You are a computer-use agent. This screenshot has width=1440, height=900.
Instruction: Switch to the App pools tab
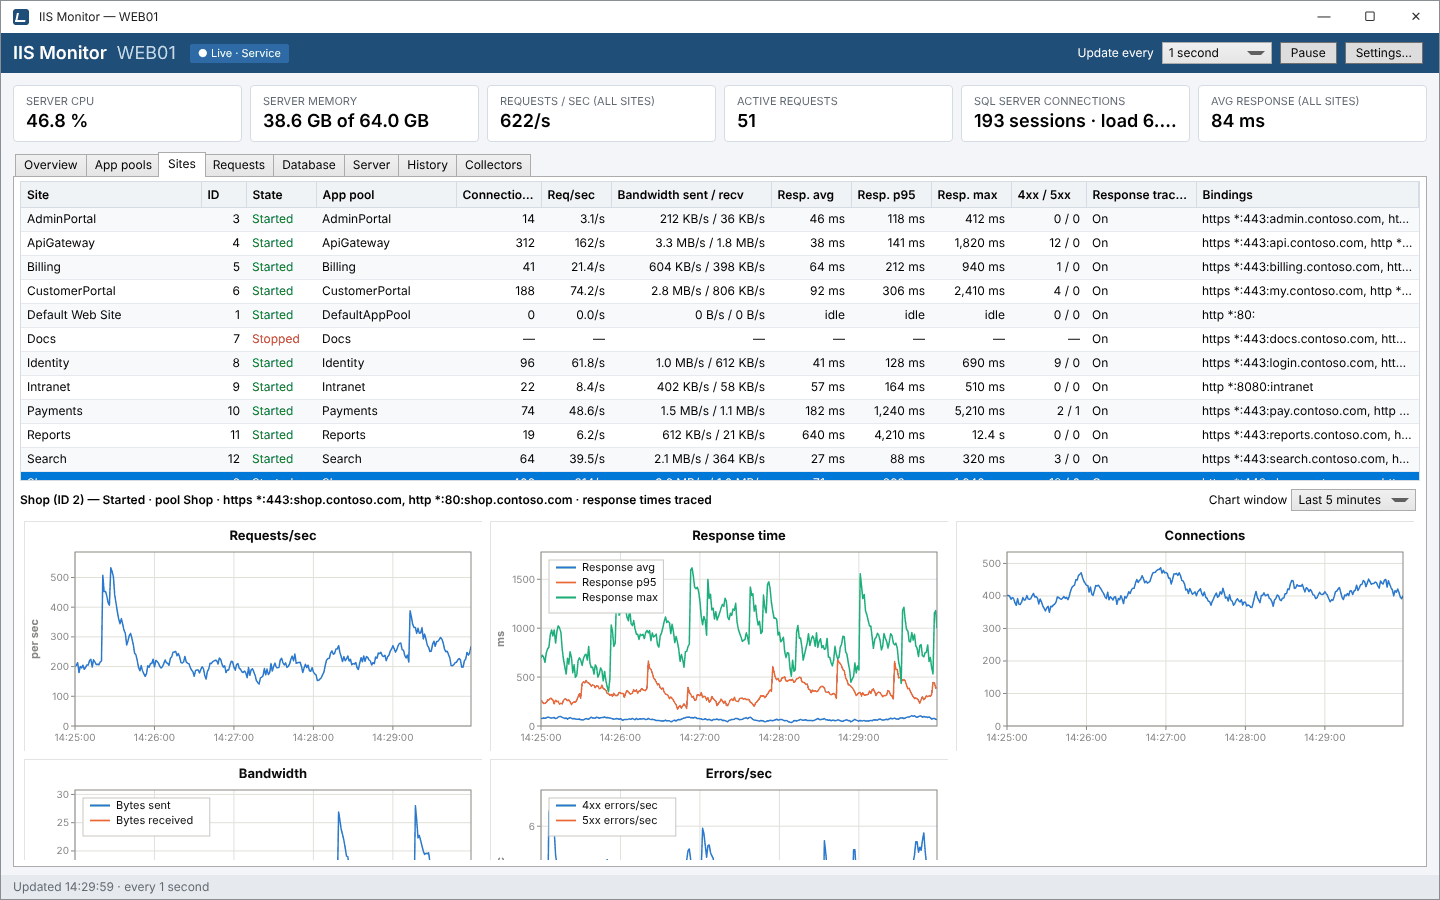click(123, 165)
